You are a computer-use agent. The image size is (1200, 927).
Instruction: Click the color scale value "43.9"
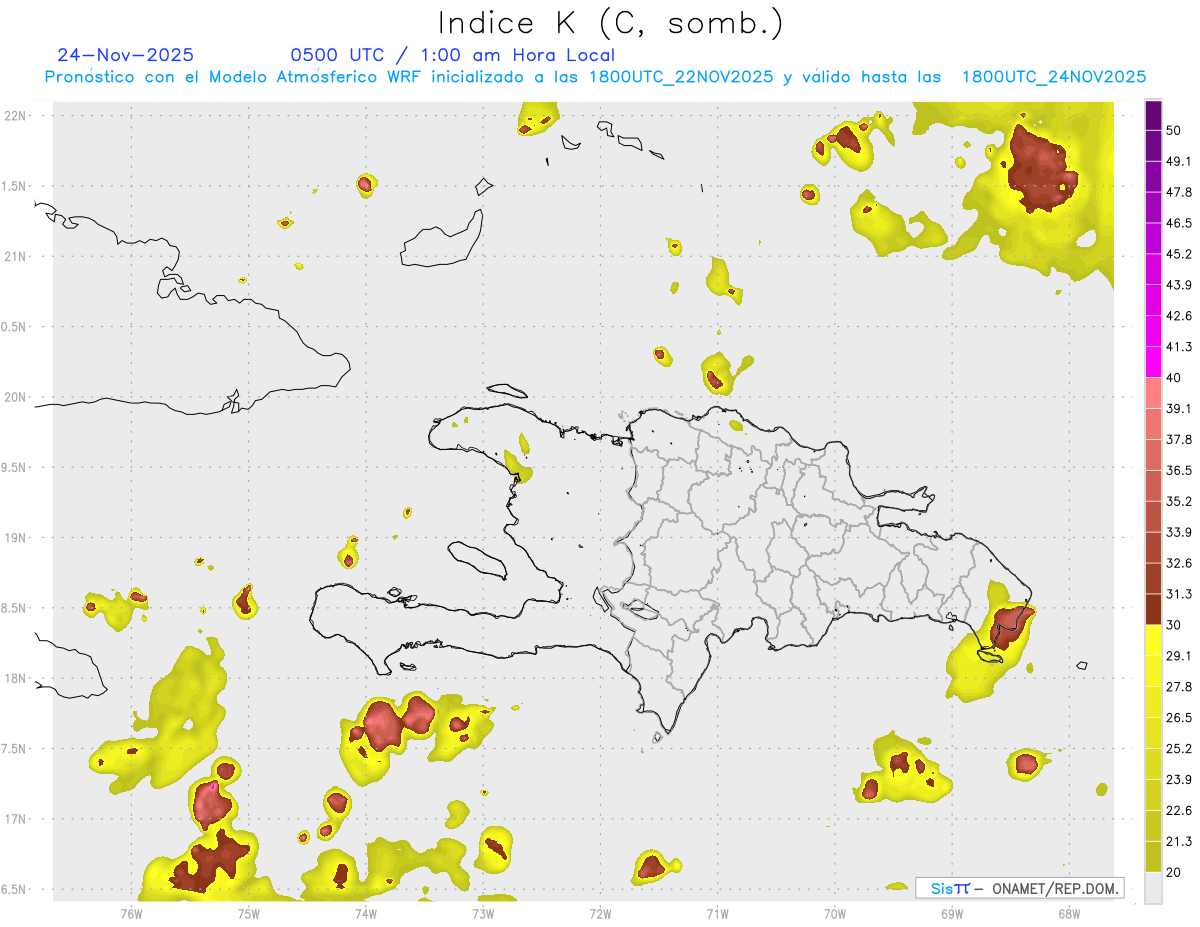click(1178, 285)
